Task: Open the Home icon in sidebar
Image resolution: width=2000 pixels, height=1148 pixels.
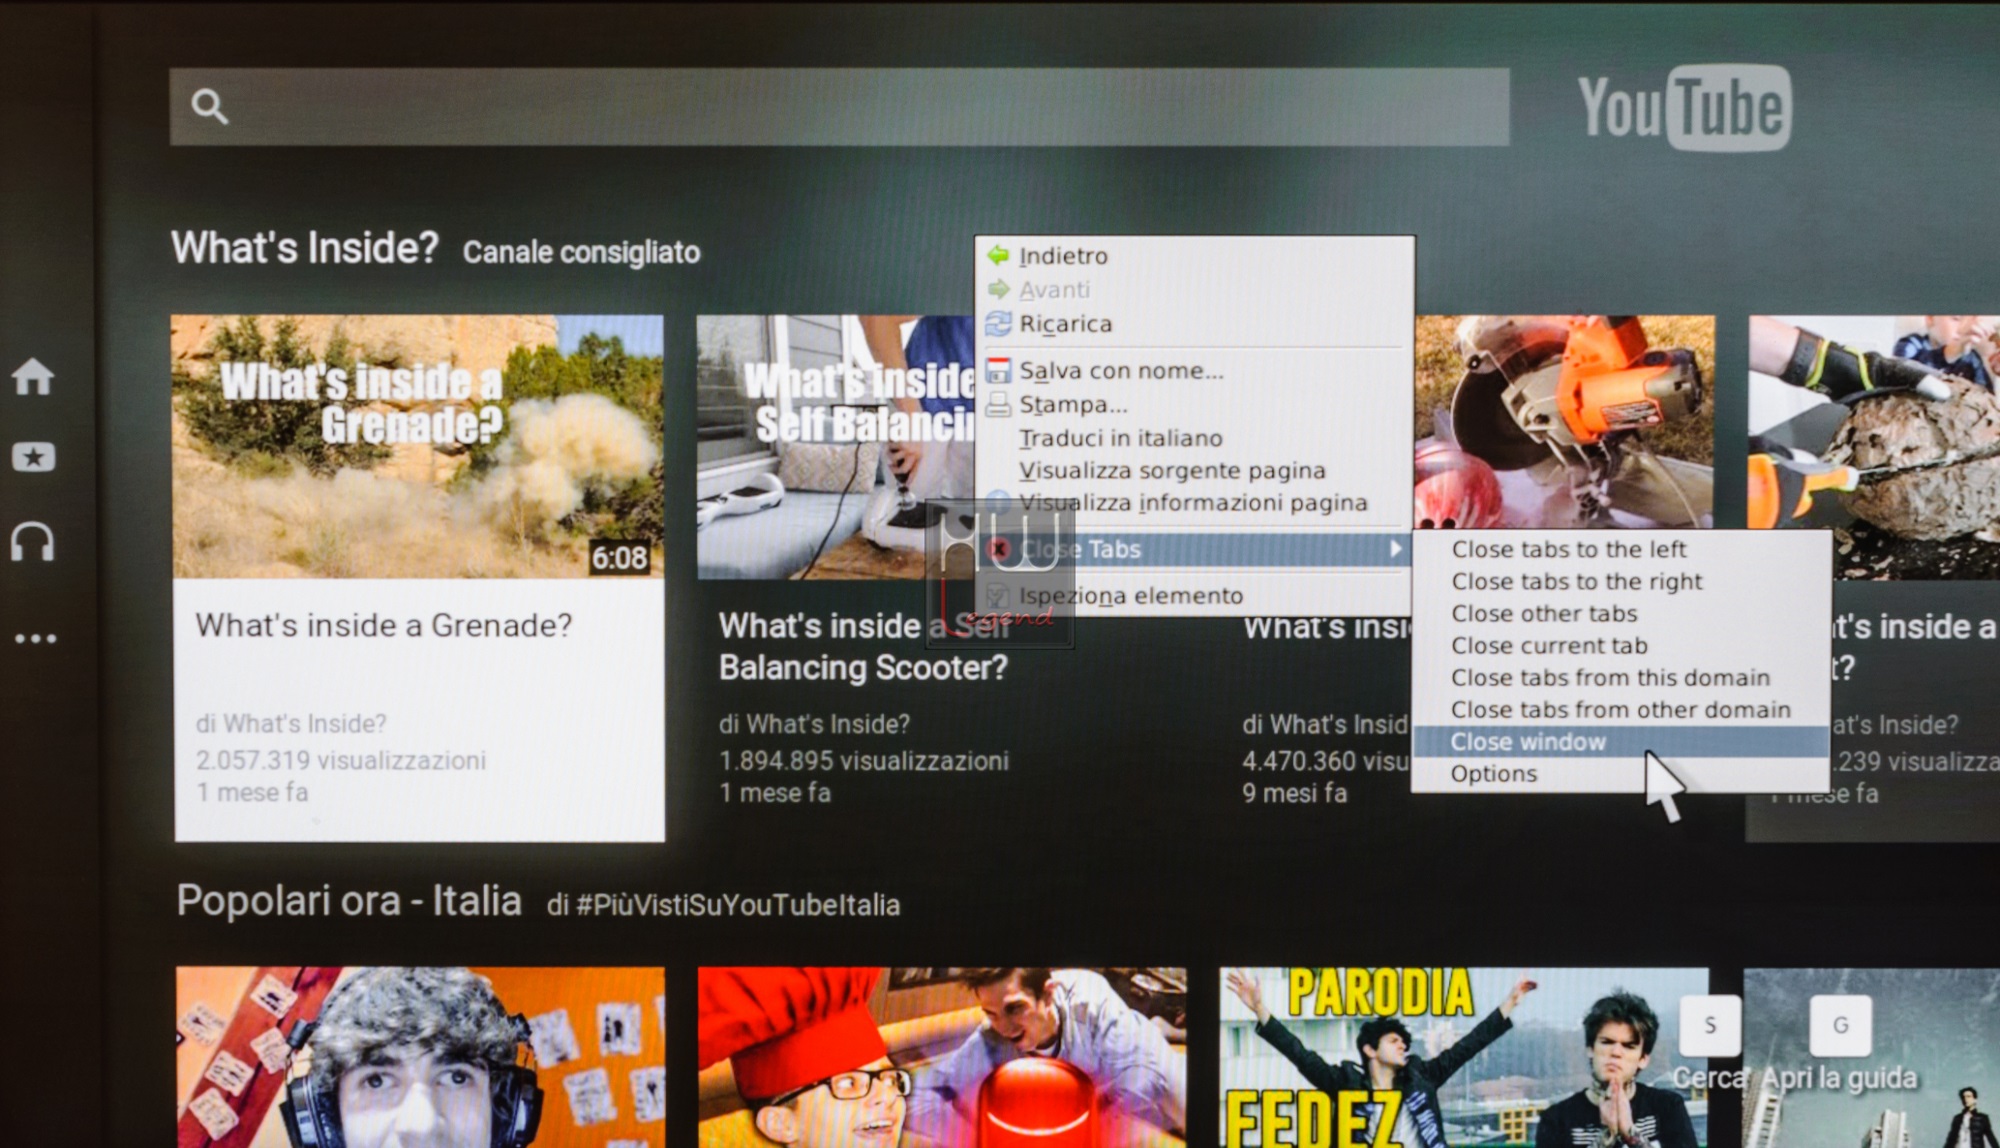Action: [x=33, y=377]
